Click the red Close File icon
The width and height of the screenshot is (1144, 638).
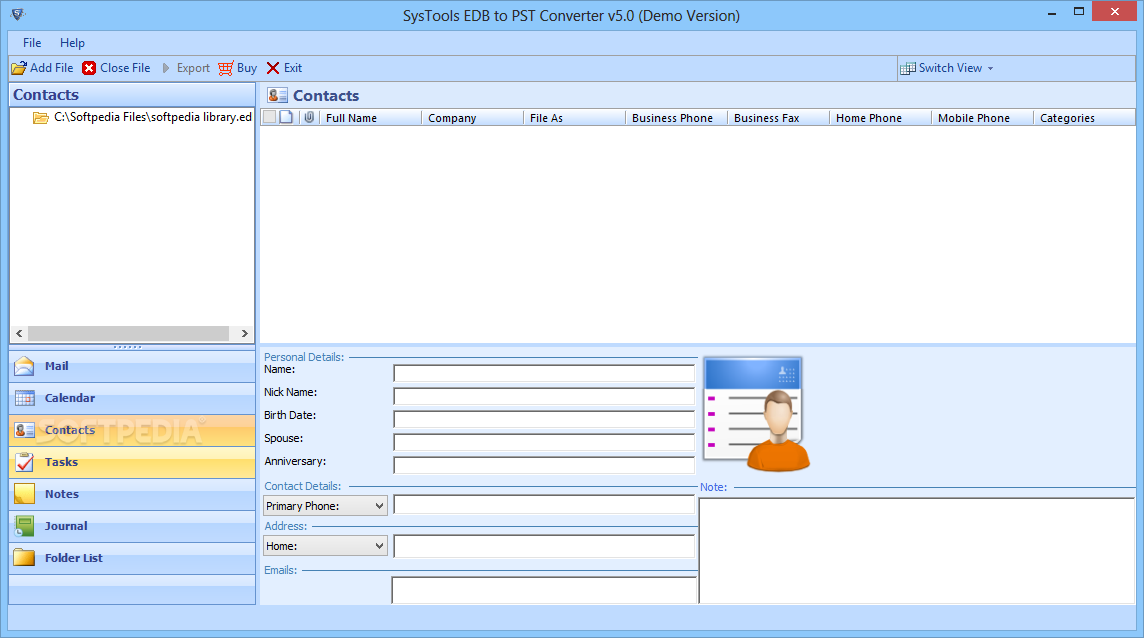pos(89,68)
